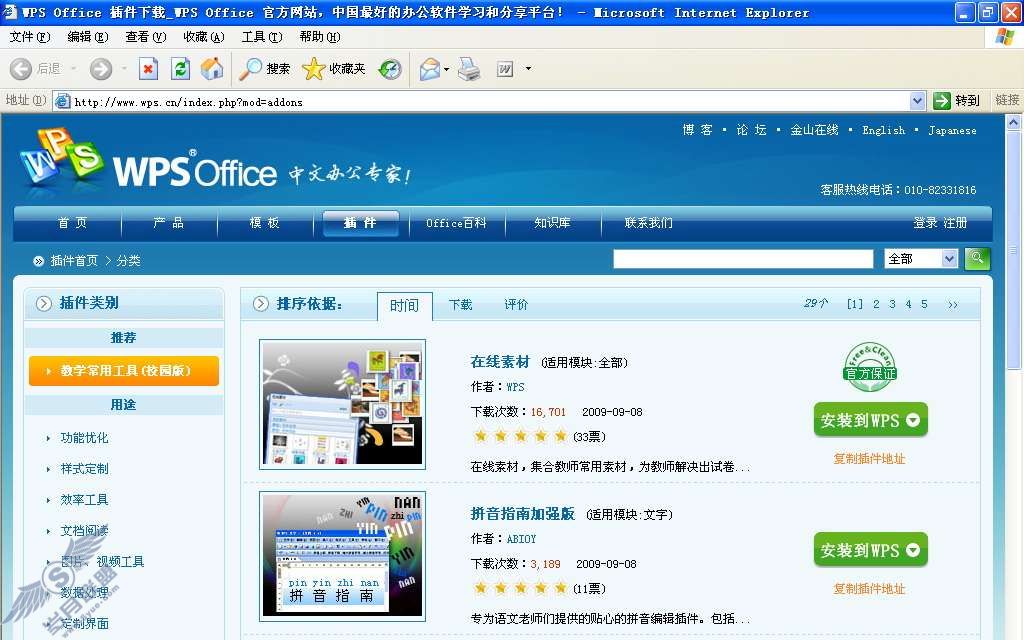Open 功能优化 category
The height and width of the screenshot is (640, 1024).
(x=84, y=438)
